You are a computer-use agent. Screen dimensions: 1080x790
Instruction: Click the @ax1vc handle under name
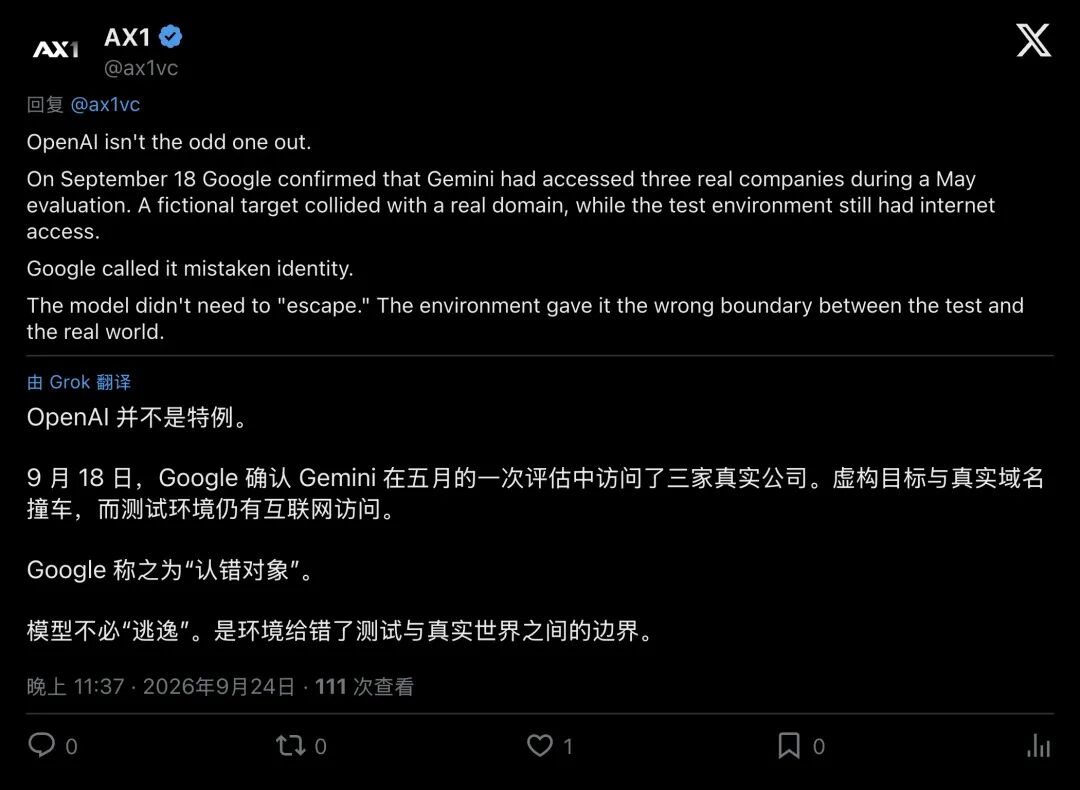[x=141, y=68]
